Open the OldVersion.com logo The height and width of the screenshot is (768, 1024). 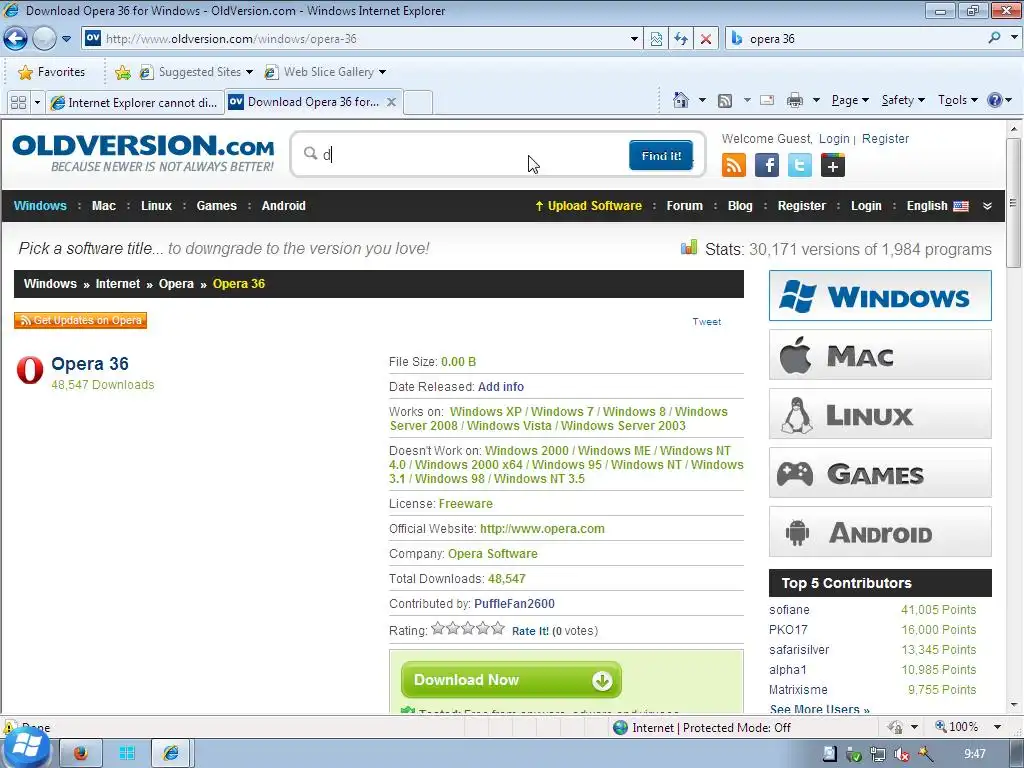(143, 153)
